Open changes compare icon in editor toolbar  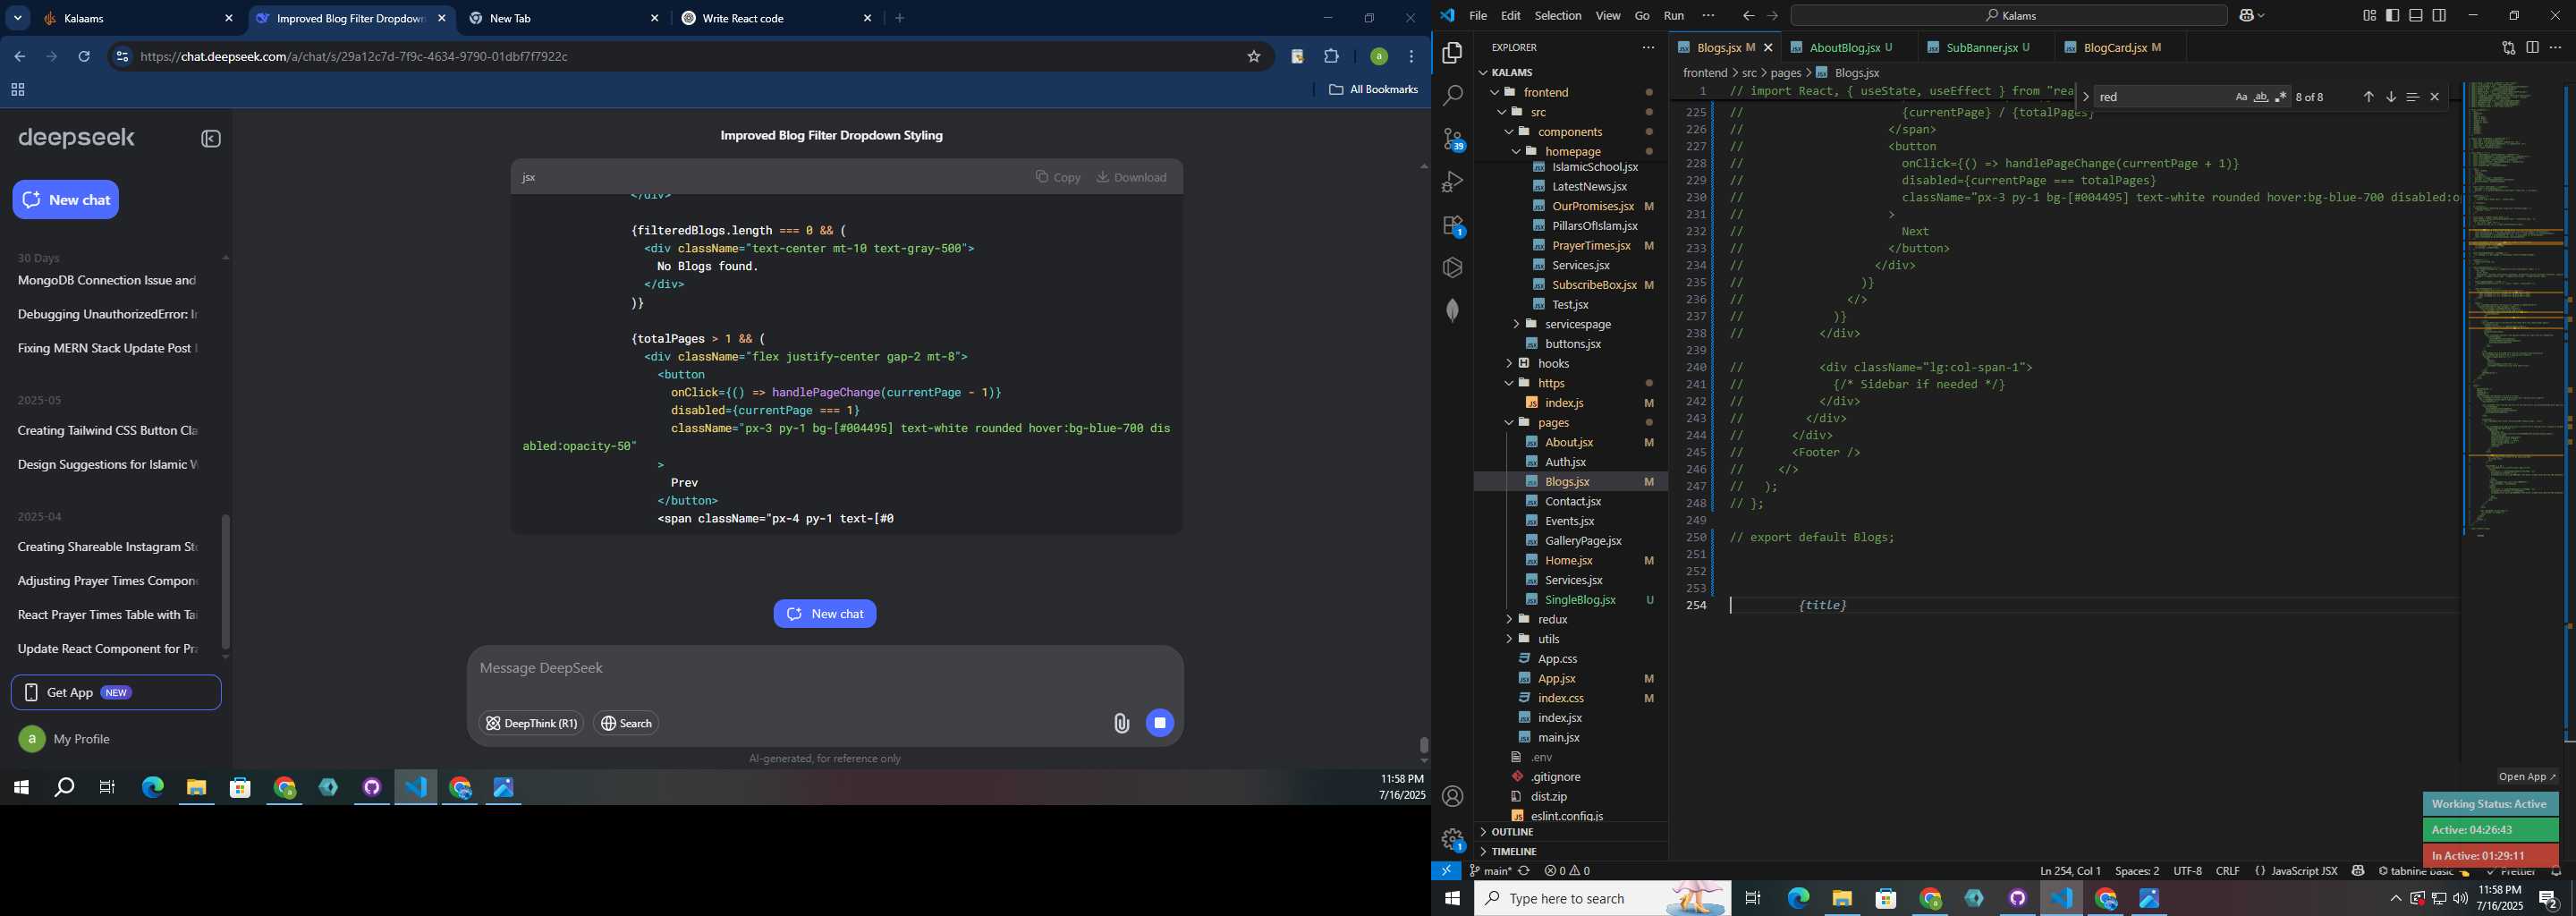[x=2509, y=47]
